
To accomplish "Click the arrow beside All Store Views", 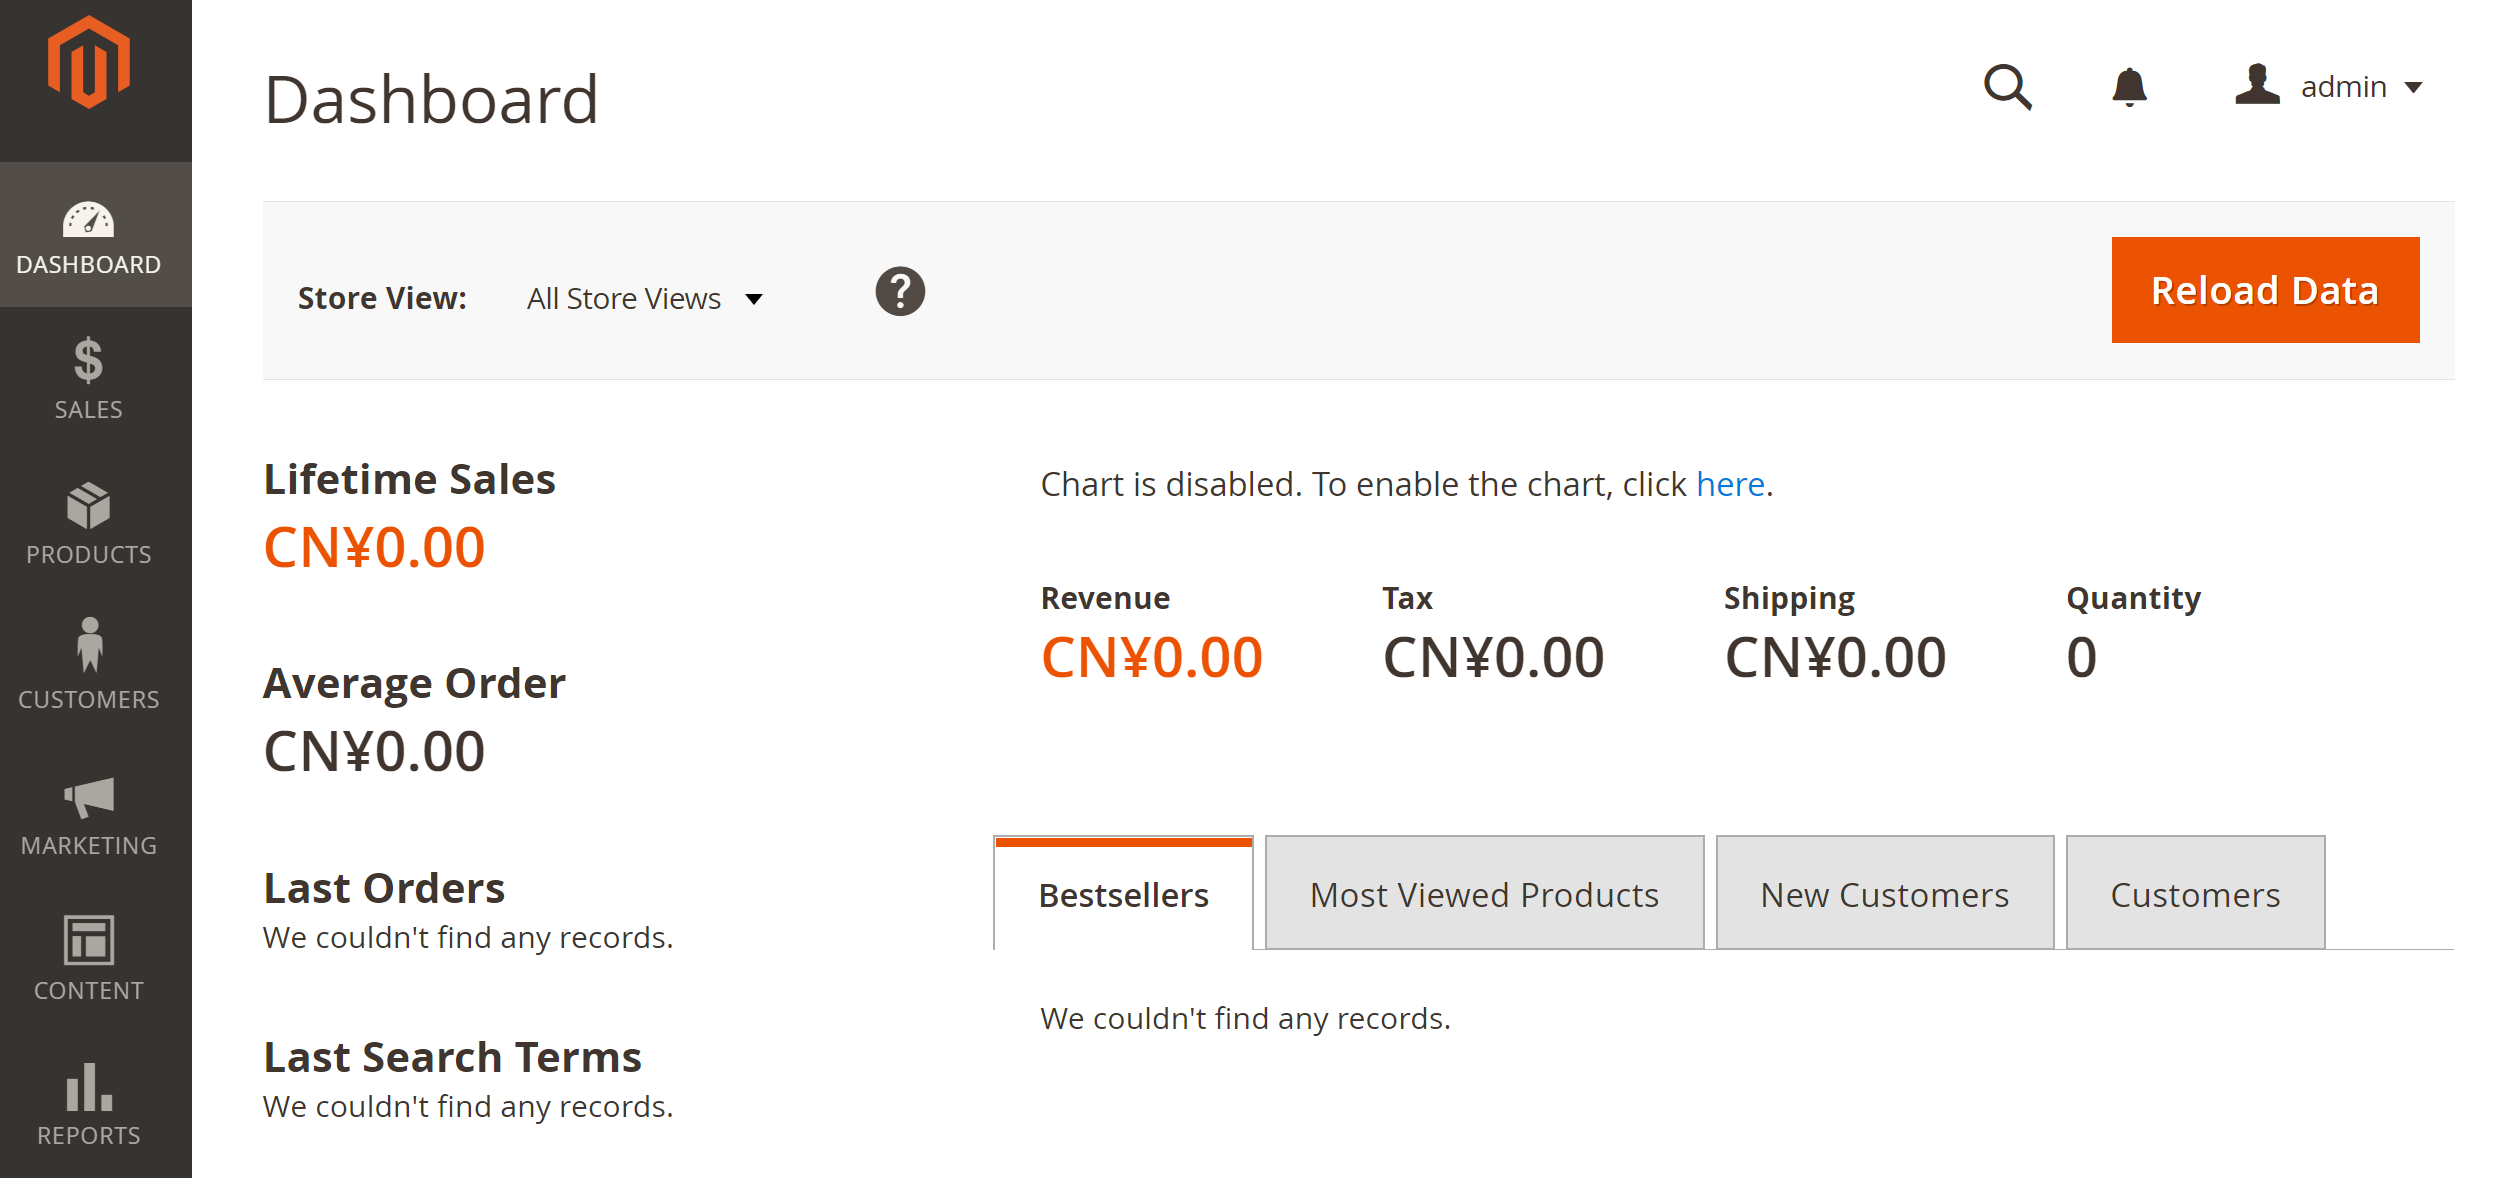I will 754,299.
